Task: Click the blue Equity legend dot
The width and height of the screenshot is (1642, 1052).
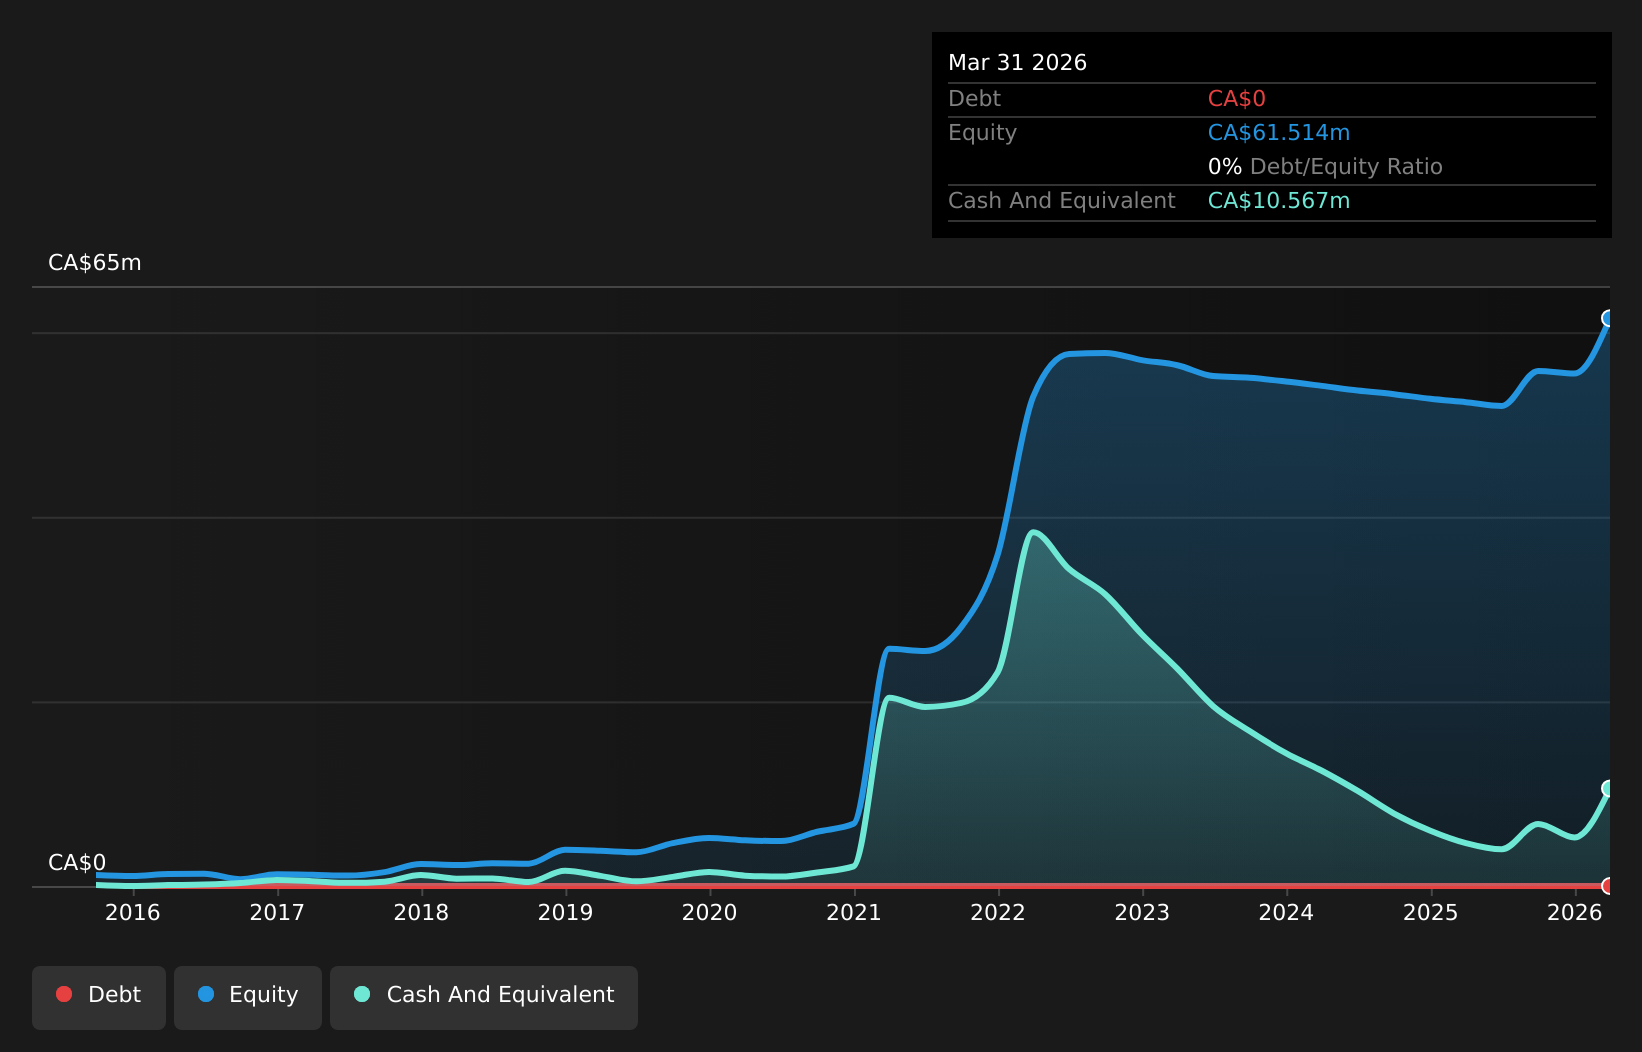Action: coord(206,994)
